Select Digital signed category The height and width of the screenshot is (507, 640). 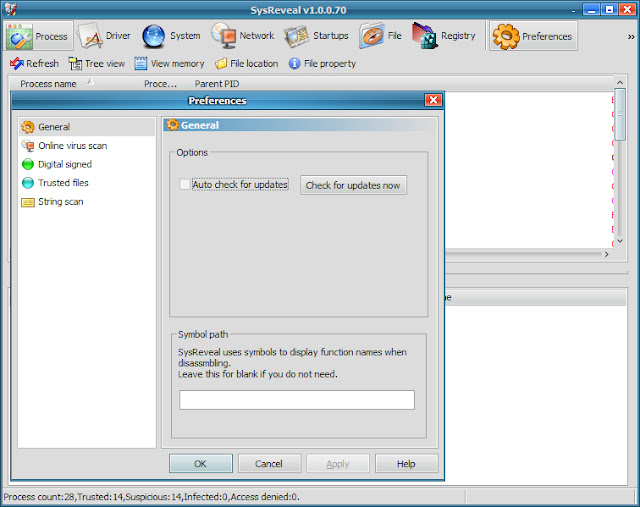click(87, 164)
